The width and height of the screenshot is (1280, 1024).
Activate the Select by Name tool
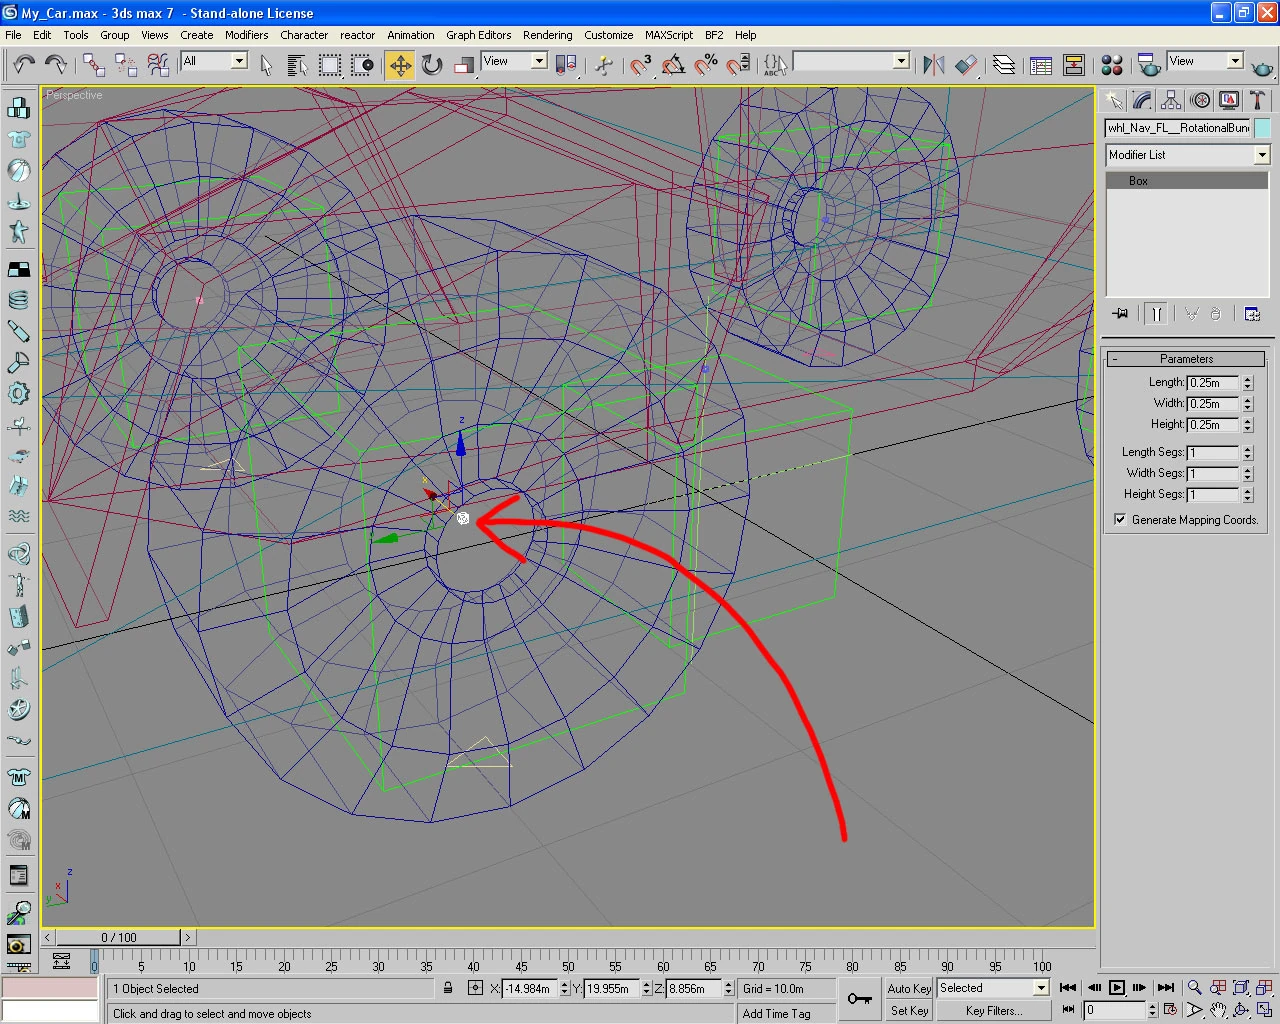click(297, 66)
